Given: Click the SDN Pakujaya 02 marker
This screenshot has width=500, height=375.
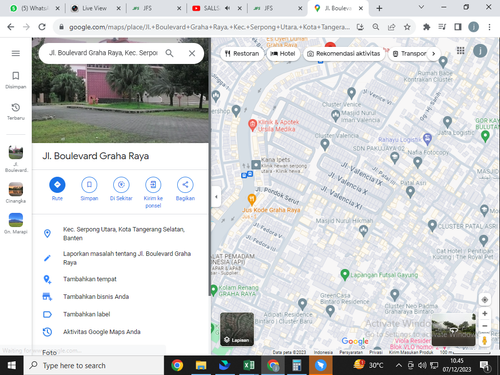Looking at the screenshot, I should tap(395, 157).
